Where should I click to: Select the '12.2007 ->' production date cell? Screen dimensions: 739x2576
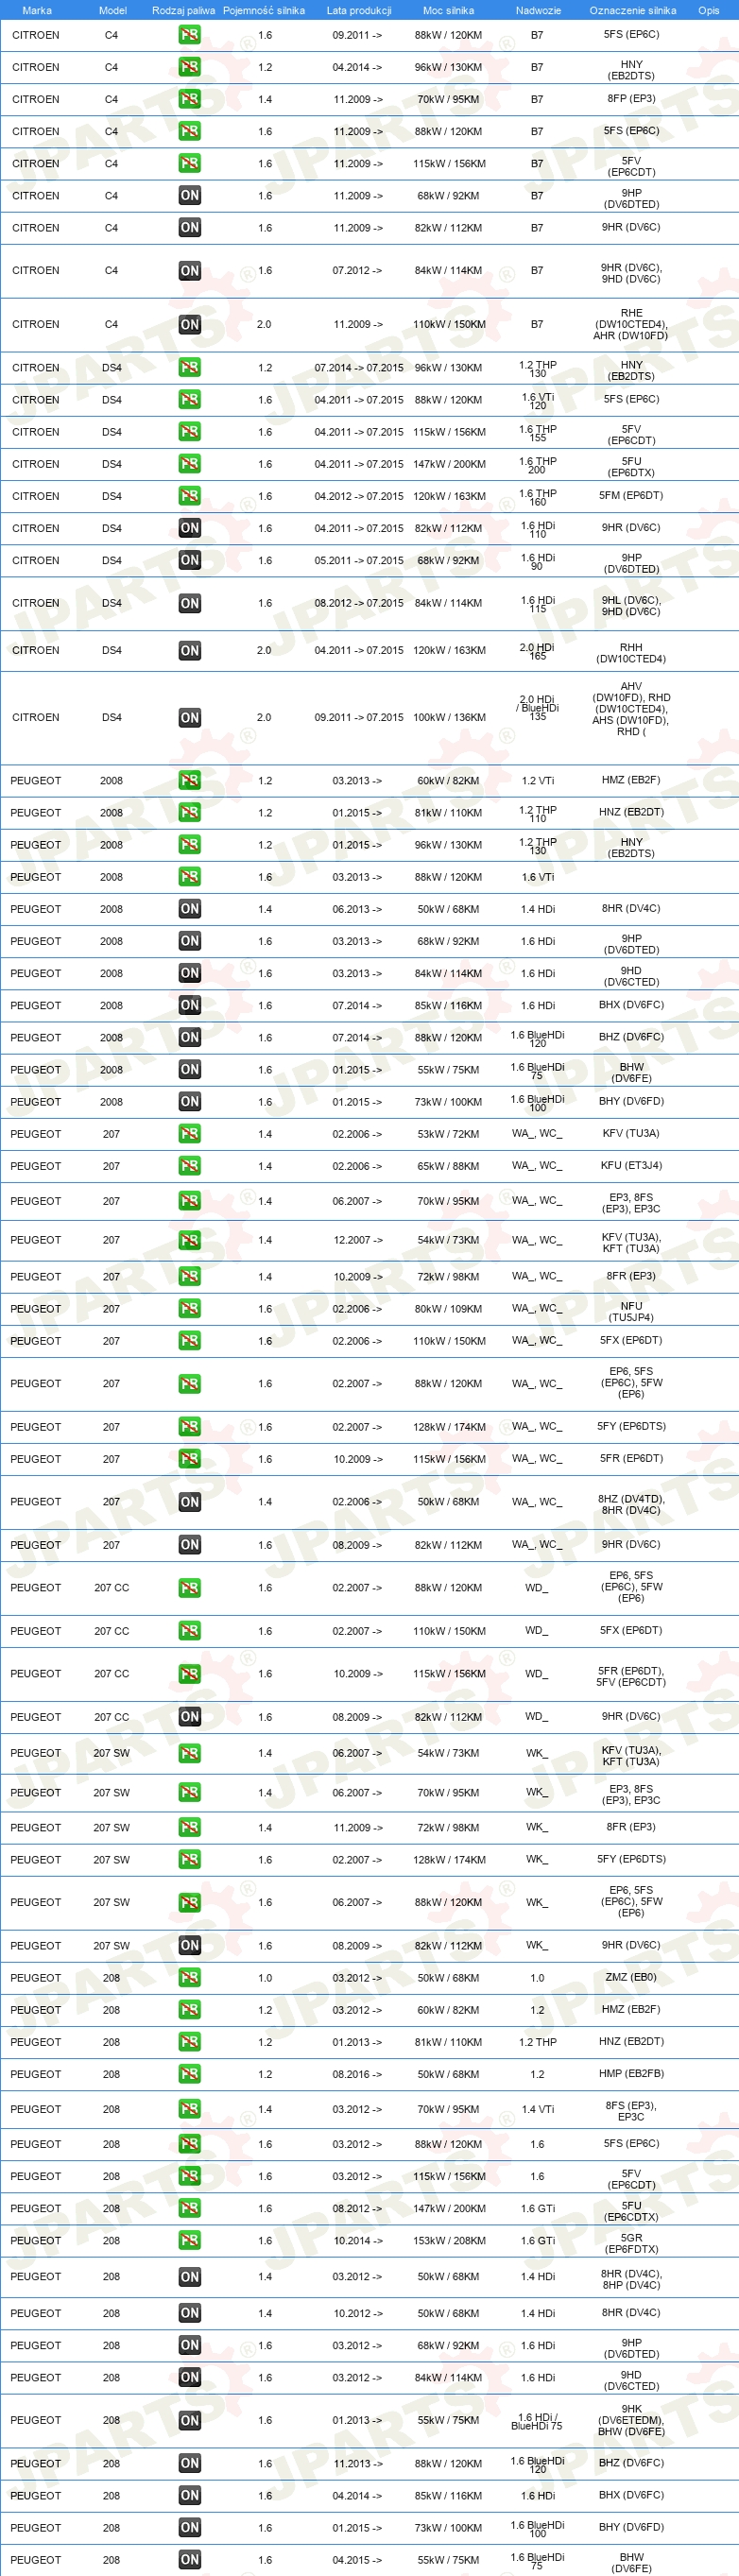click(x=357, y=1240)
